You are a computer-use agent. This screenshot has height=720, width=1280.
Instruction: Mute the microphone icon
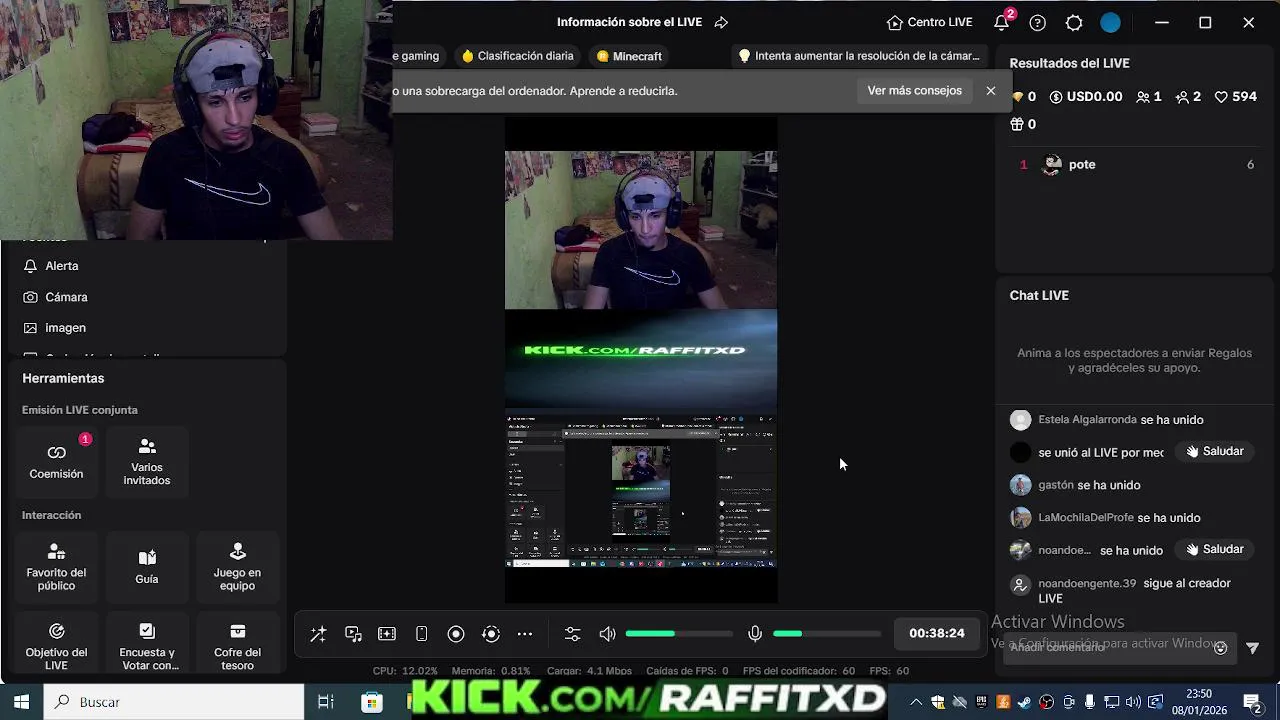click(x=755, y=634)
